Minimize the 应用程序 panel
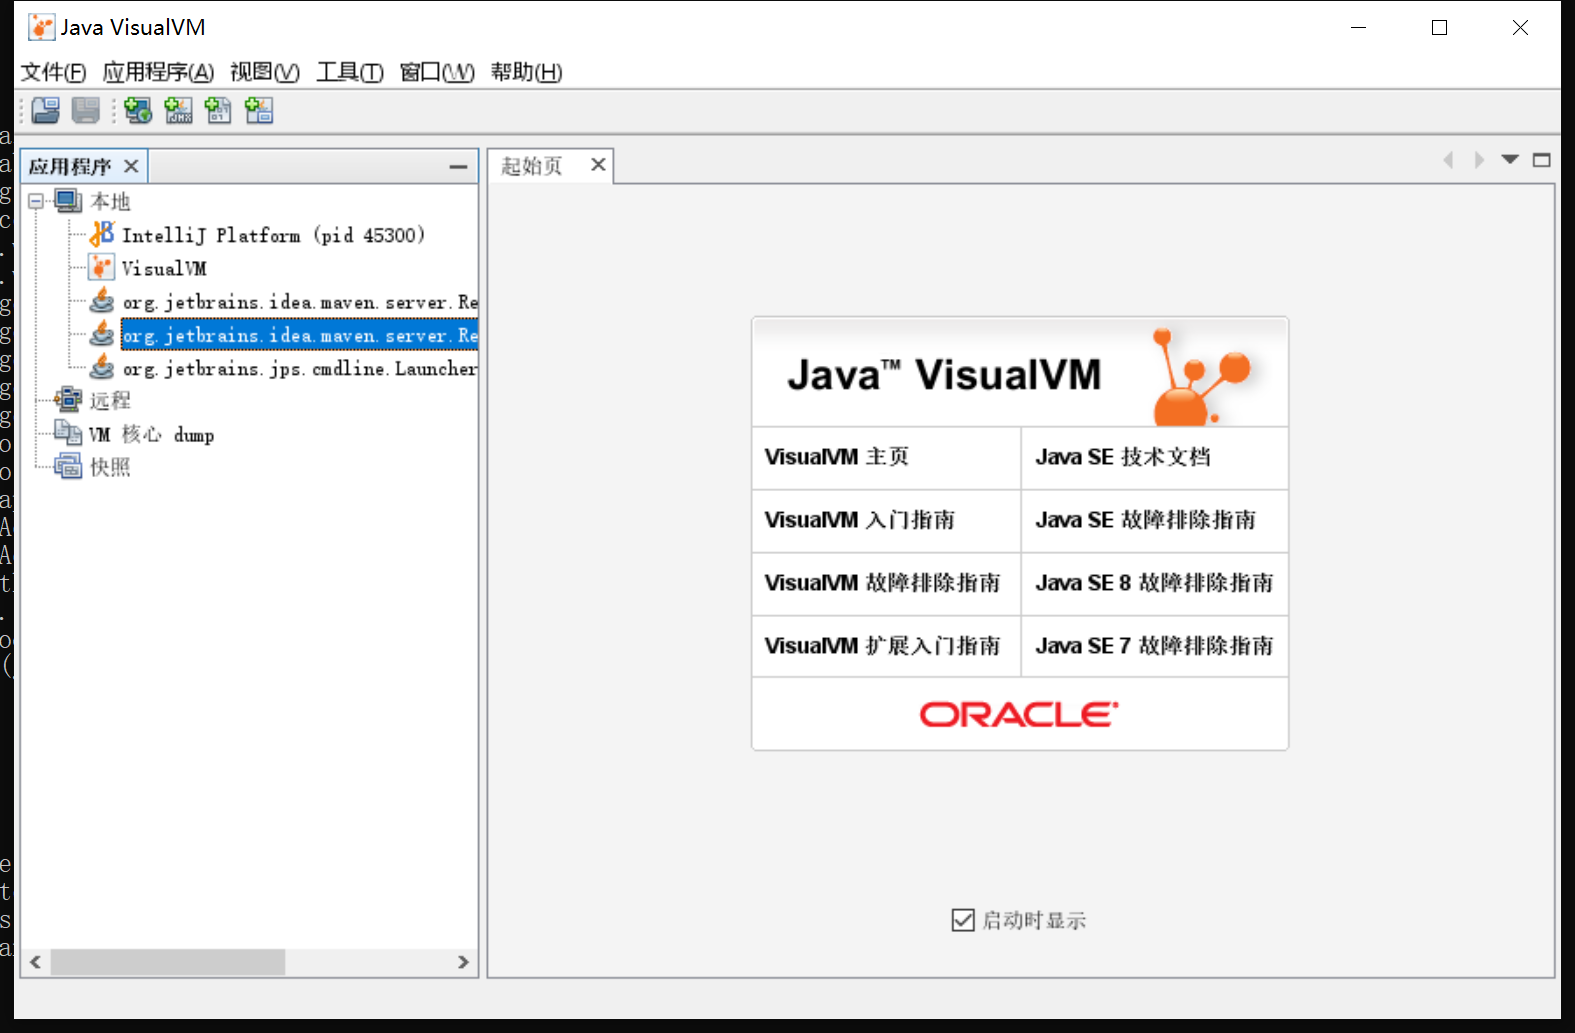Viewport: 1575px width, 1033px height. click(x=458, y=167)
